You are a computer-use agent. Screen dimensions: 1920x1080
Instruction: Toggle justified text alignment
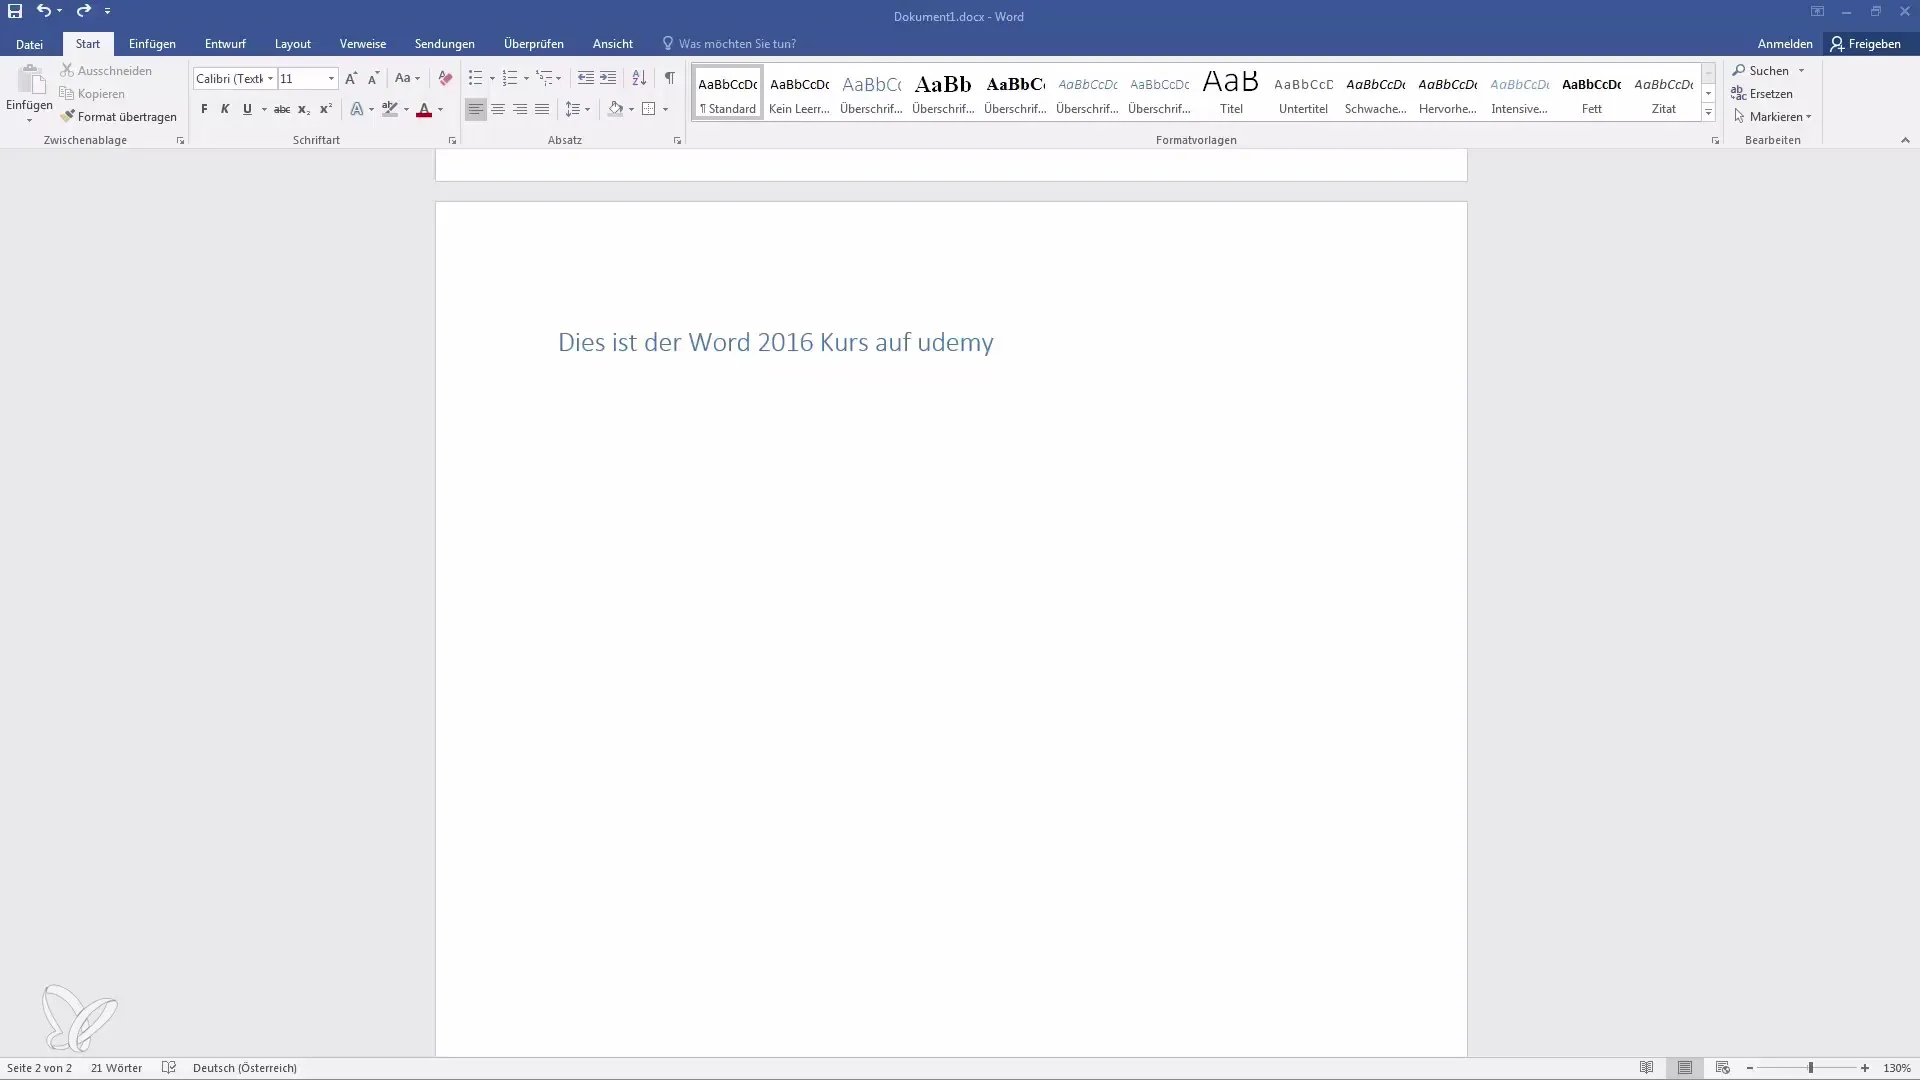tap(542, 110)
